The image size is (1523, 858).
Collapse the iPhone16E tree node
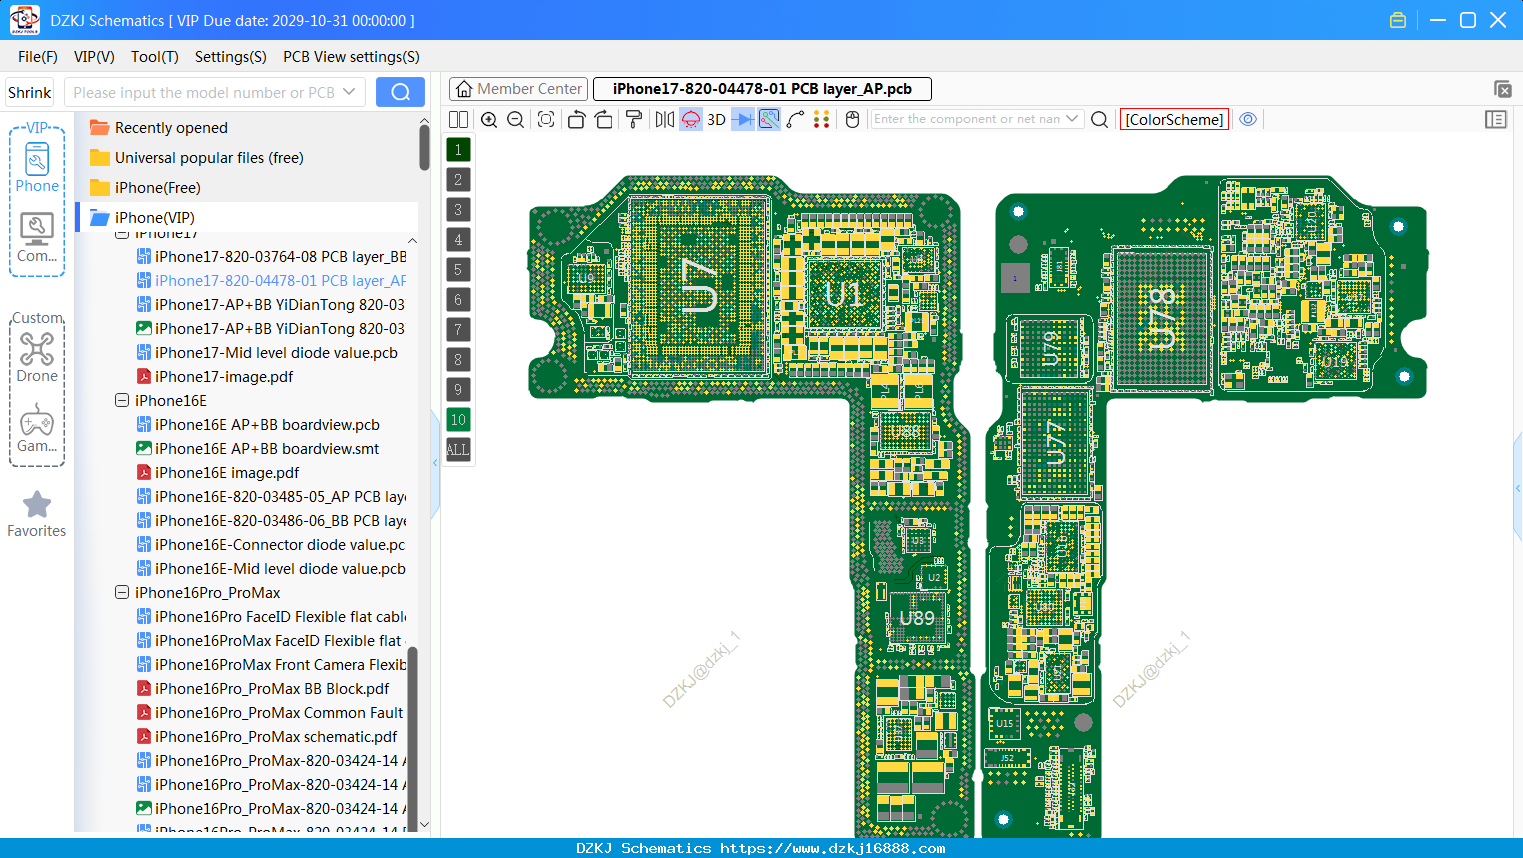(122, 400)
